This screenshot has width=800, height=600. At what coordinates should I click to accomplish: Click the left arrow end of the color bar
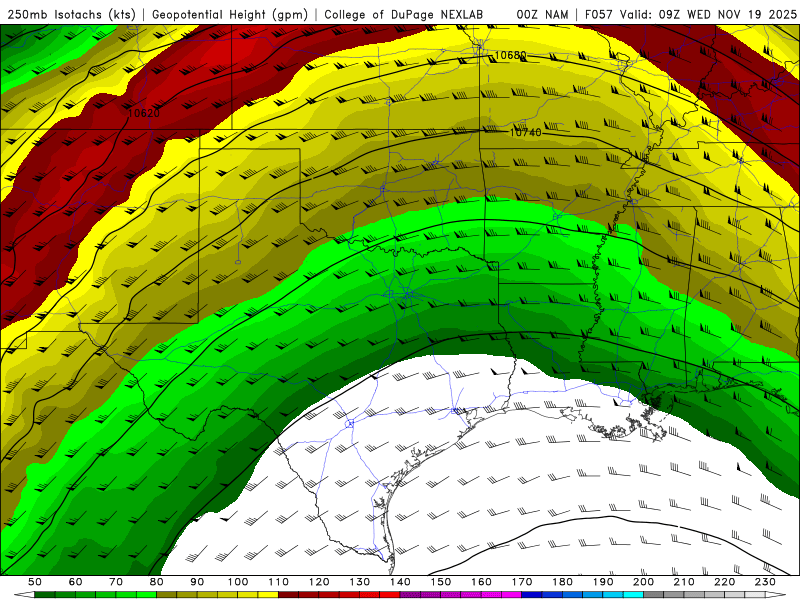(x=23, y=595)
